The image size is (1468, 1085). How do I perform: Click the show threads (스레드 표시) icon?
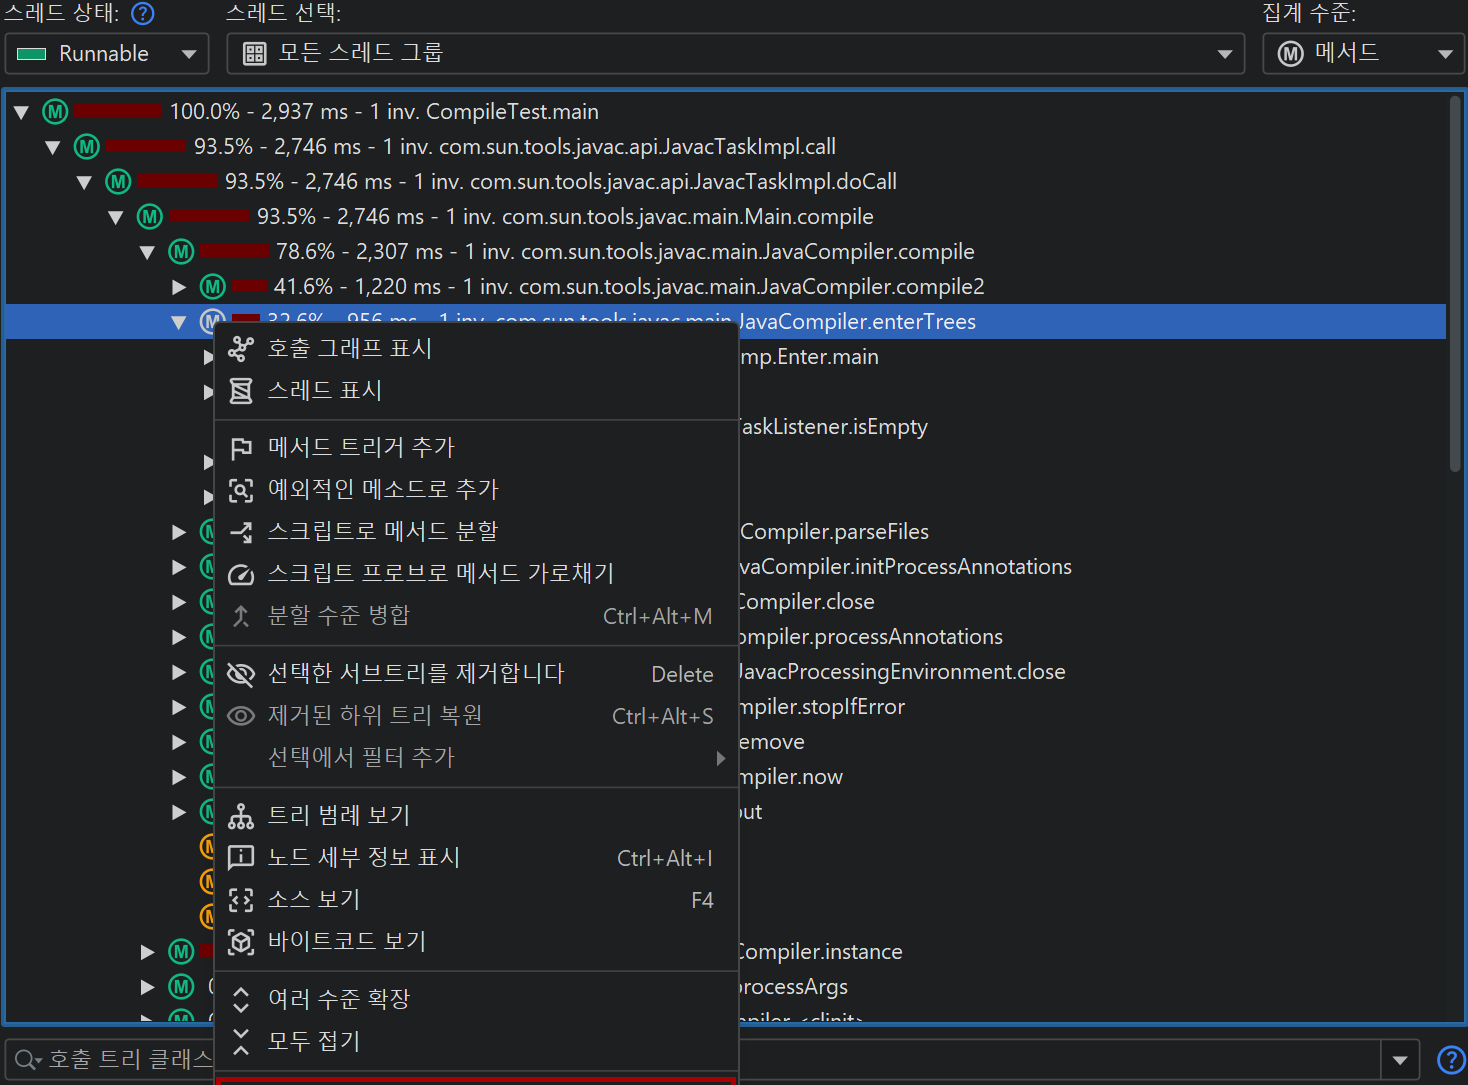241,391
